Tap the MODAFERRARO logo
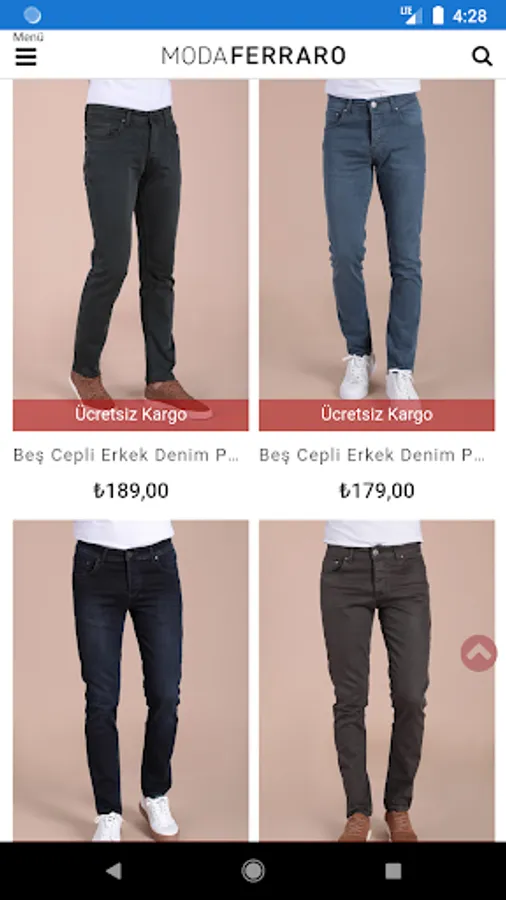Viewport: 506px width, 900px height. tap(254, 56)
